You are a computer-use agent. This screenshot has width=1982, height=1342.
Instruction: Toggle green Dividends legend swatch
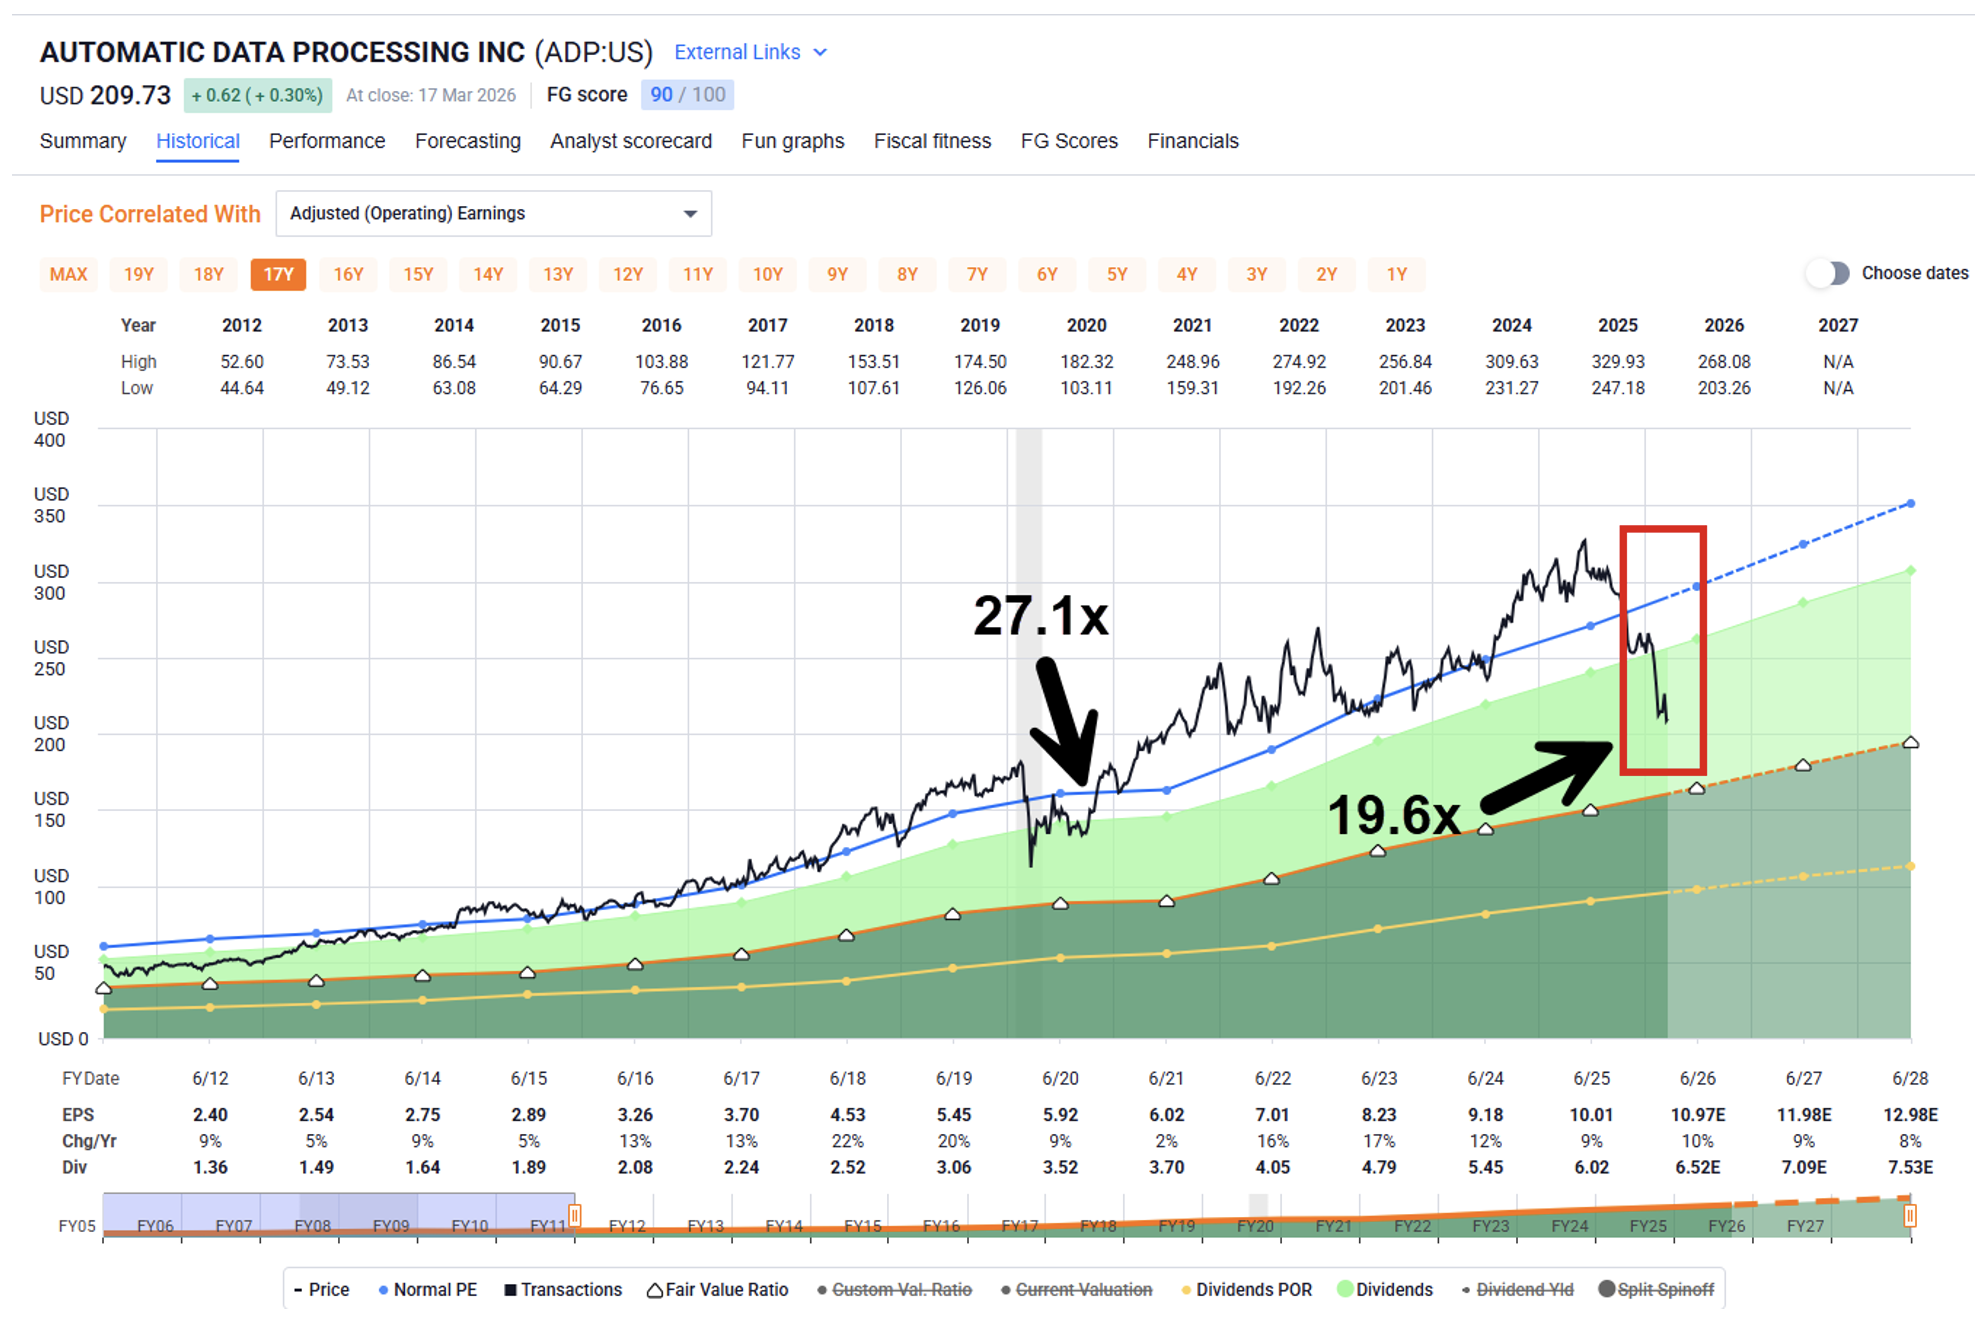(x=1345, y=1289)
